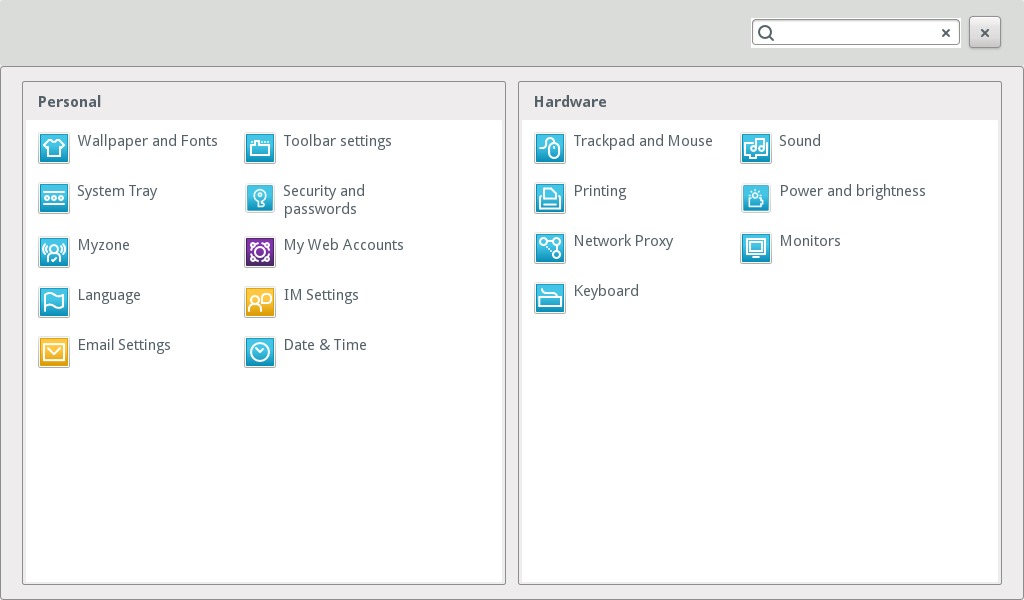
Task: Select the Security and passwords icon
Action: click(x=260, y=198)
